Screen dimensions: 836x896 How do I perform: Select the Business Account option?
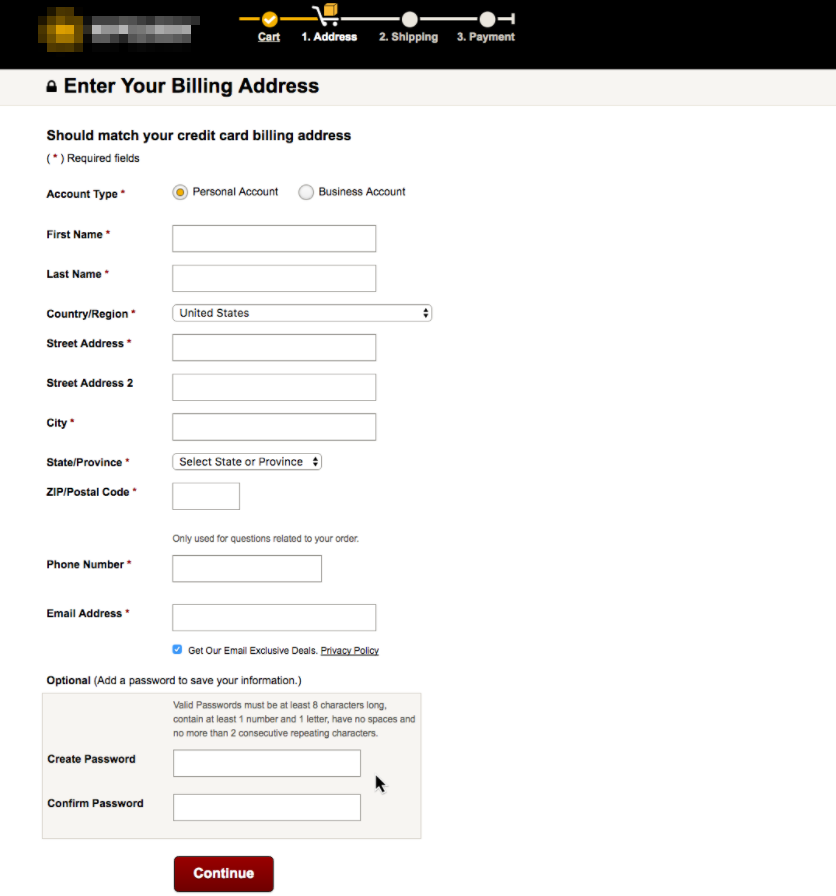click(306, 192)
